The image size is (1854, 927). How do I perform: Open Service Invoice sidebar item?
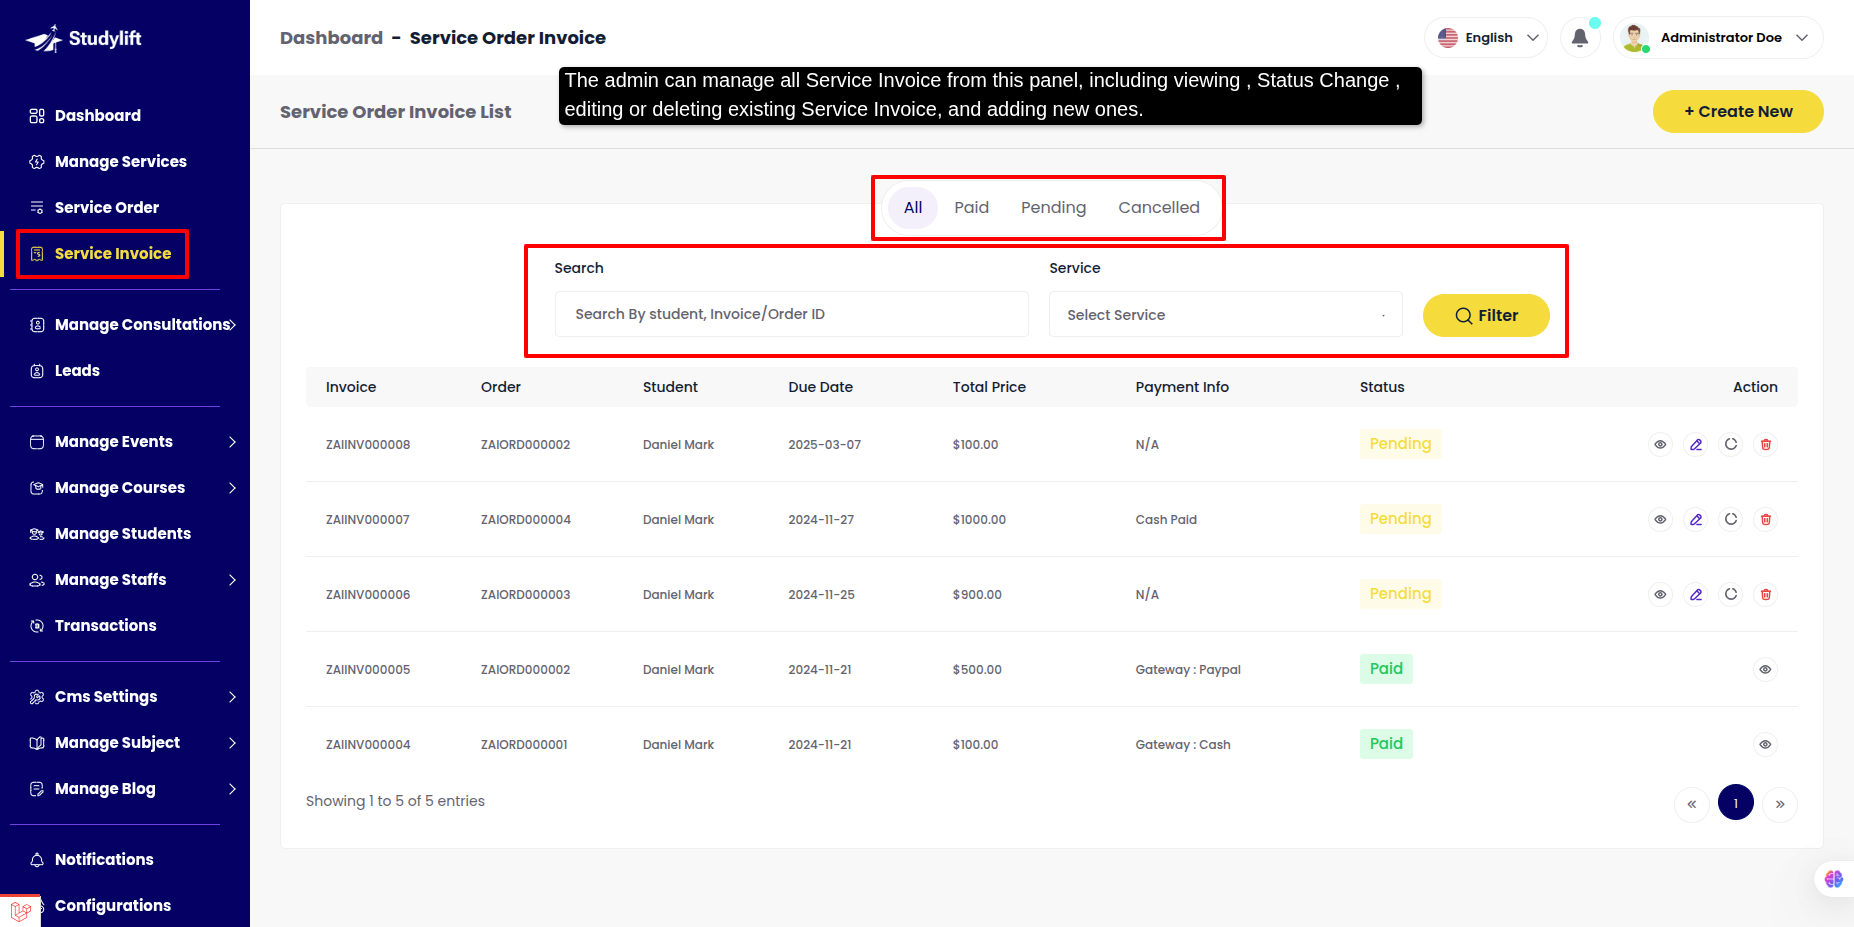pos(112,254)
